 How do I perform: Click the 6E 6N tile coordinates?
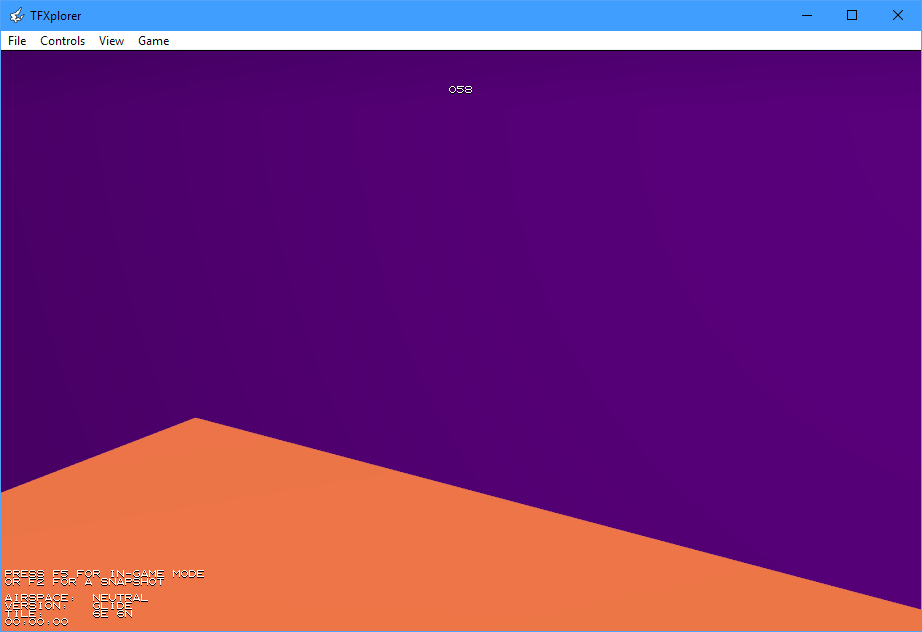[112, 614]
